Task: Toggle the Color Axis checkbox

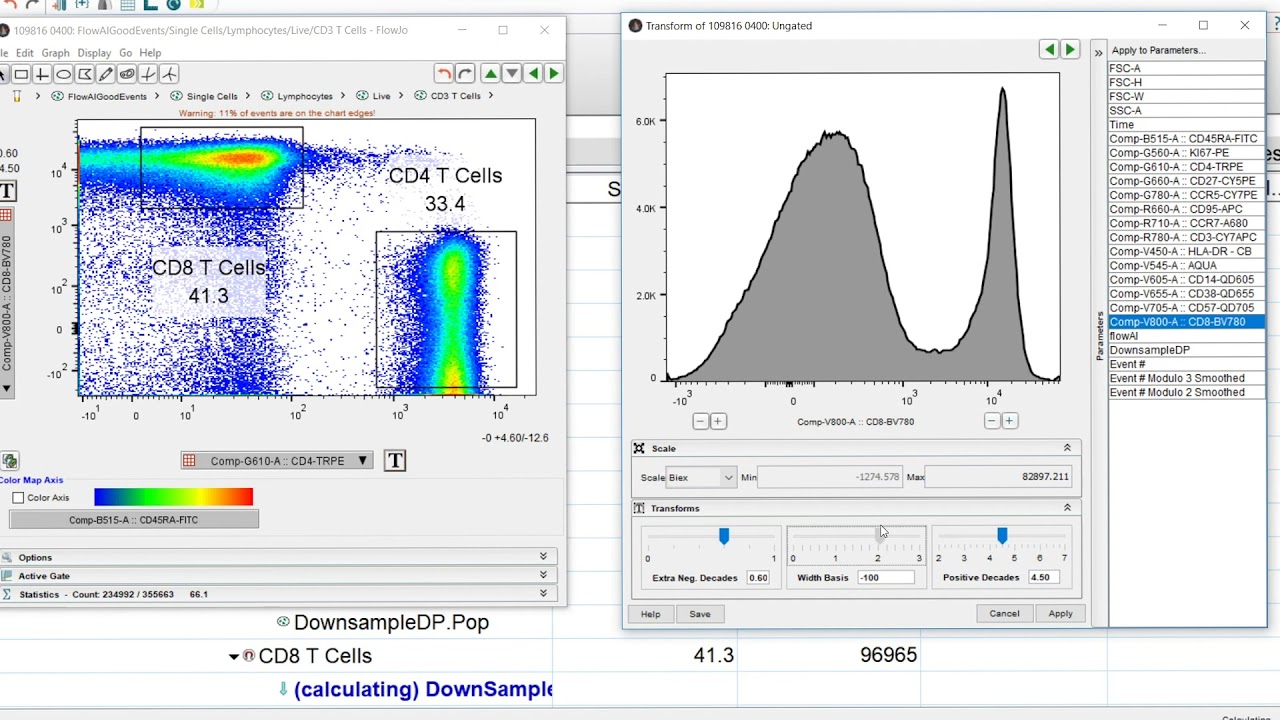Action: point(18,498)
